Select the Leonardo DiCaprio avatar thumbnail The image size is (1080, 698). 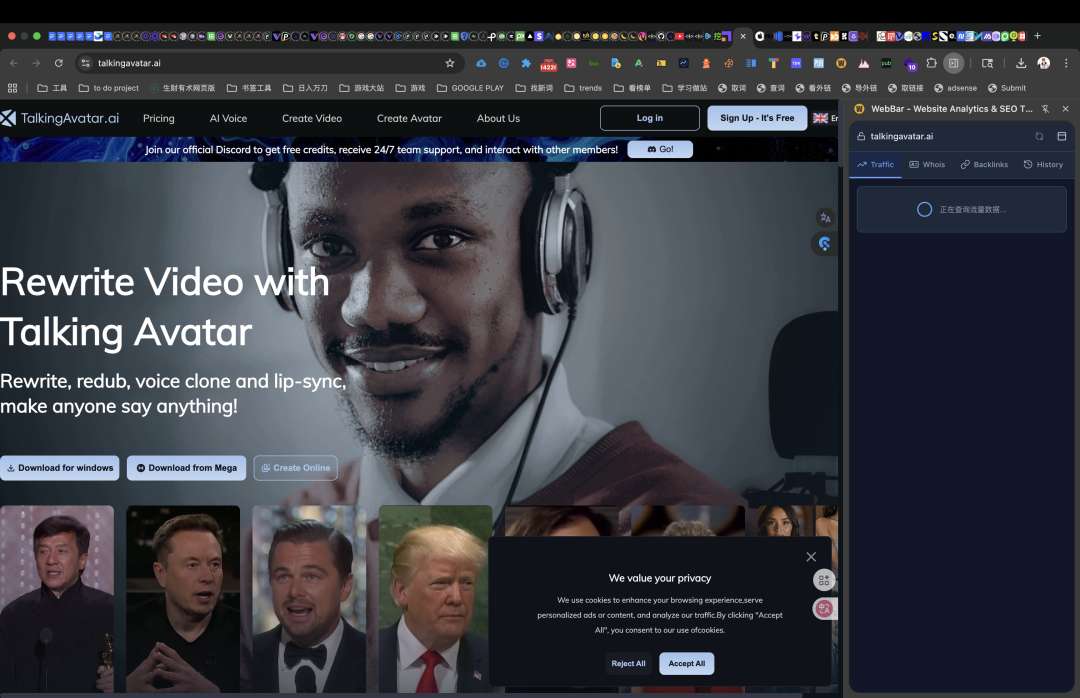[309, 599]
